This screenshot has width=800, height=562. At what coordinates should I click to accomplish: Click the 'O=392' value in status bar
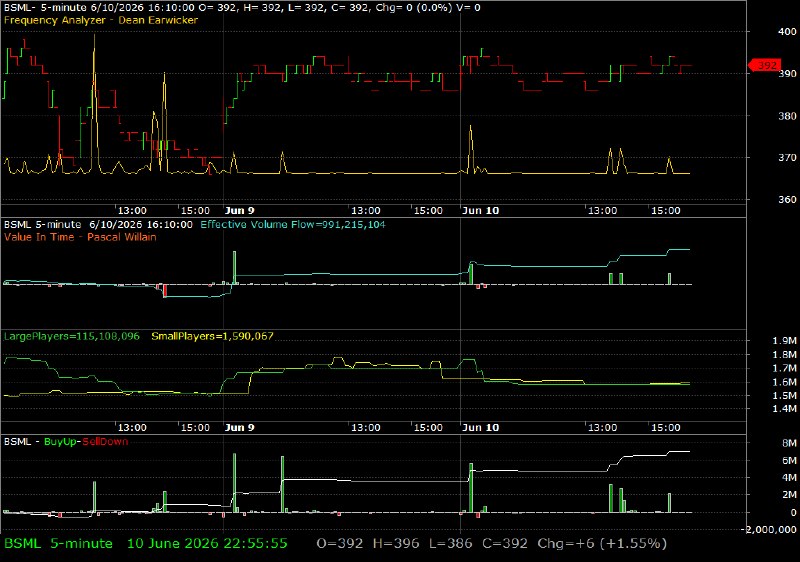340,544
